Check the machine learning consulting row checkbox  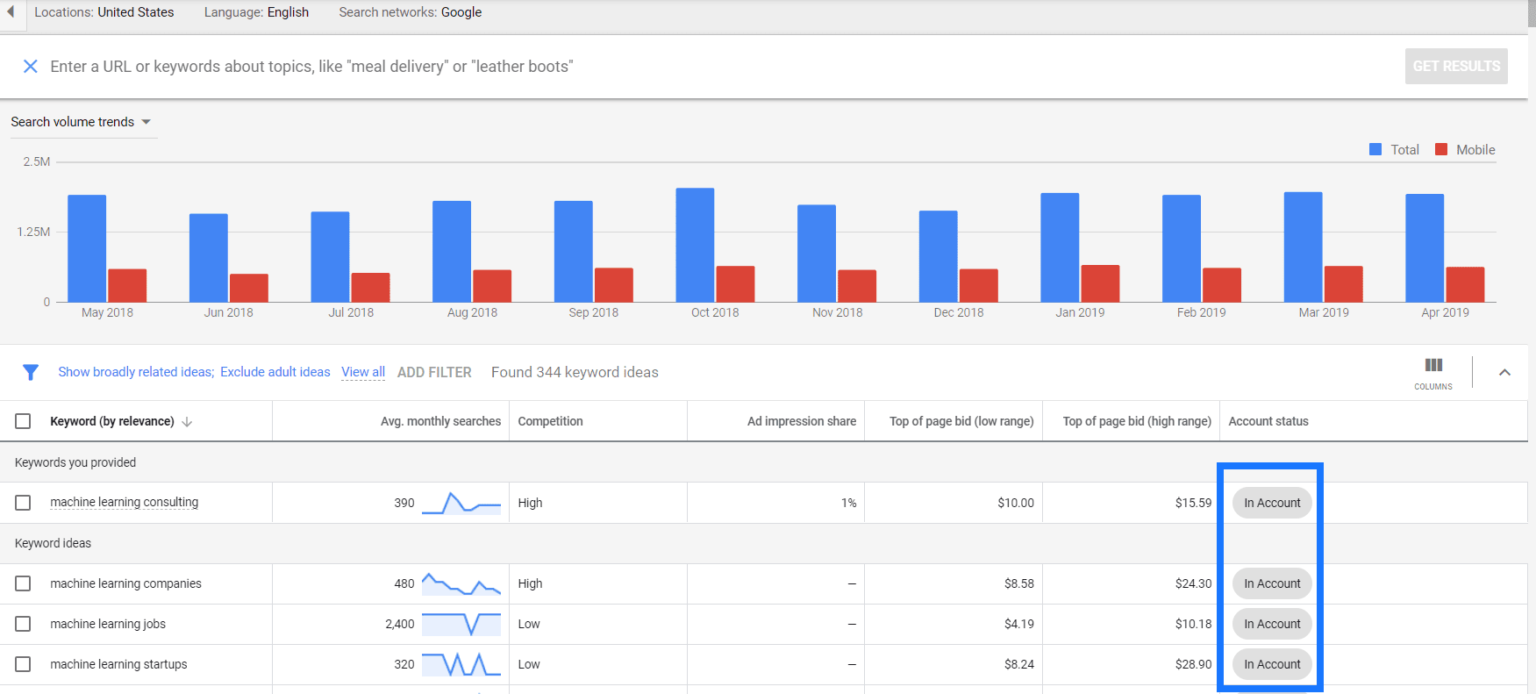[x=22, y=502]
